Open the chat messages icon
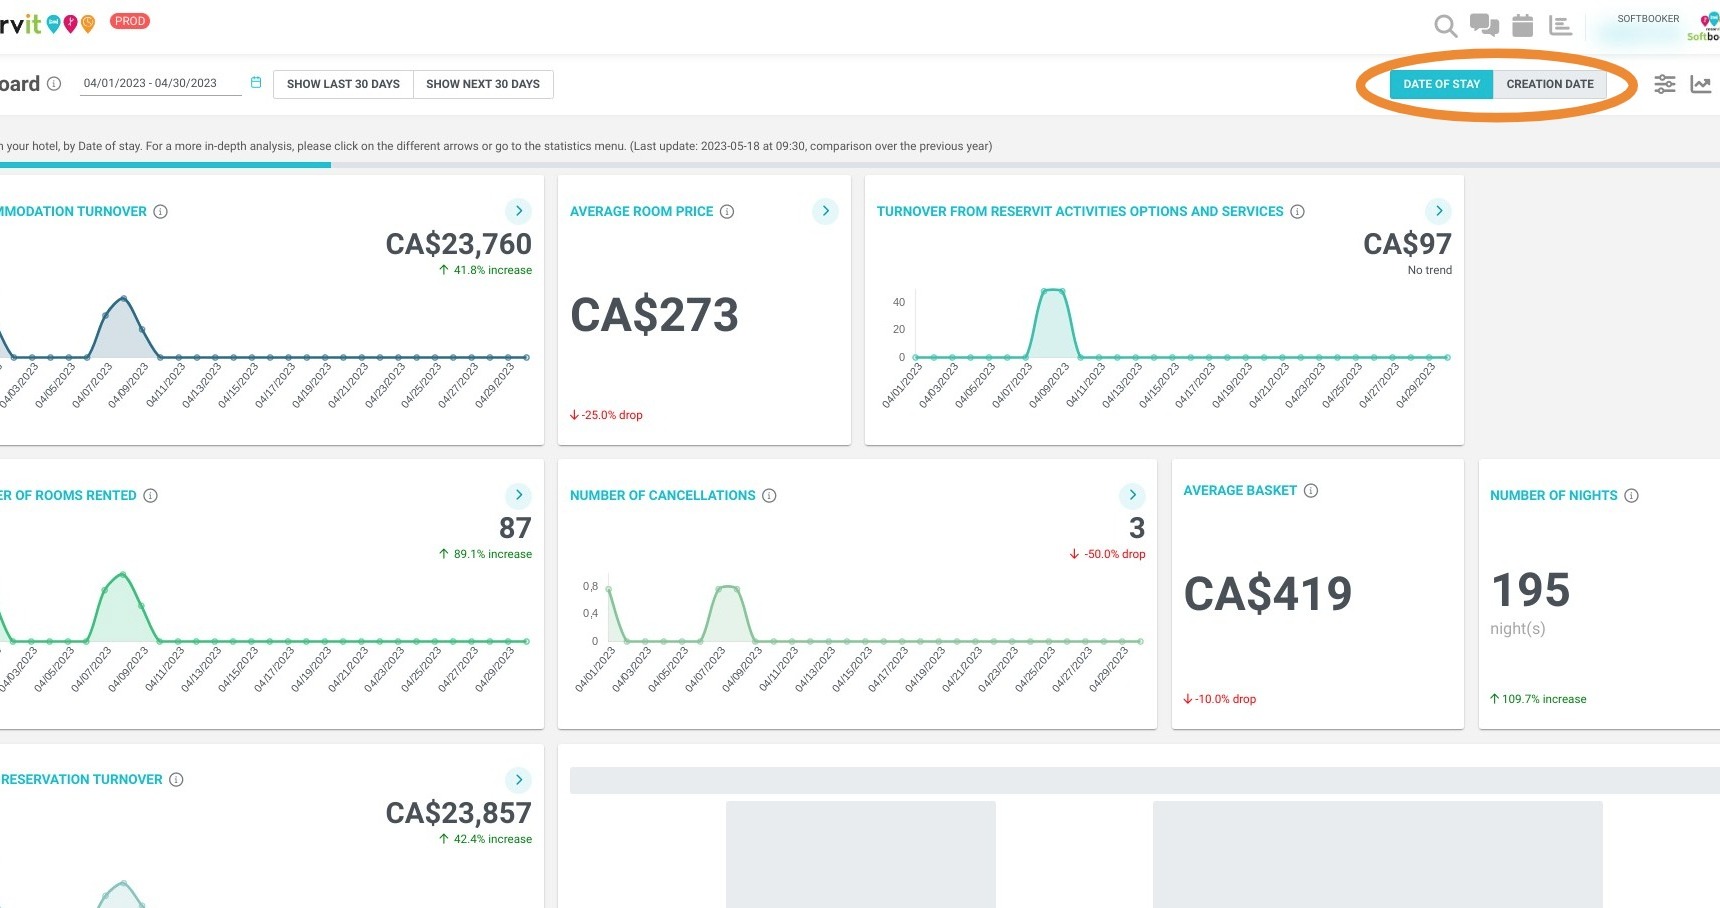1720x908 pixels. coord(1484,25)
